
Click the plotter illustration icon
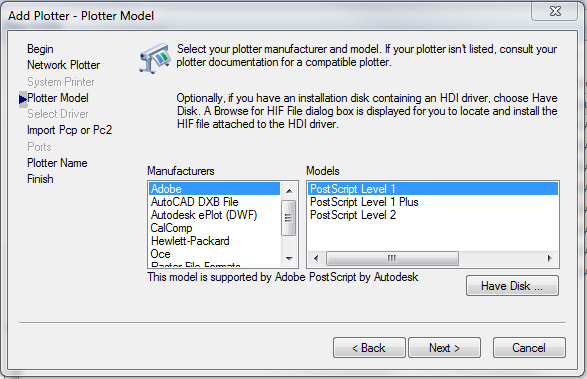(155, 58)
